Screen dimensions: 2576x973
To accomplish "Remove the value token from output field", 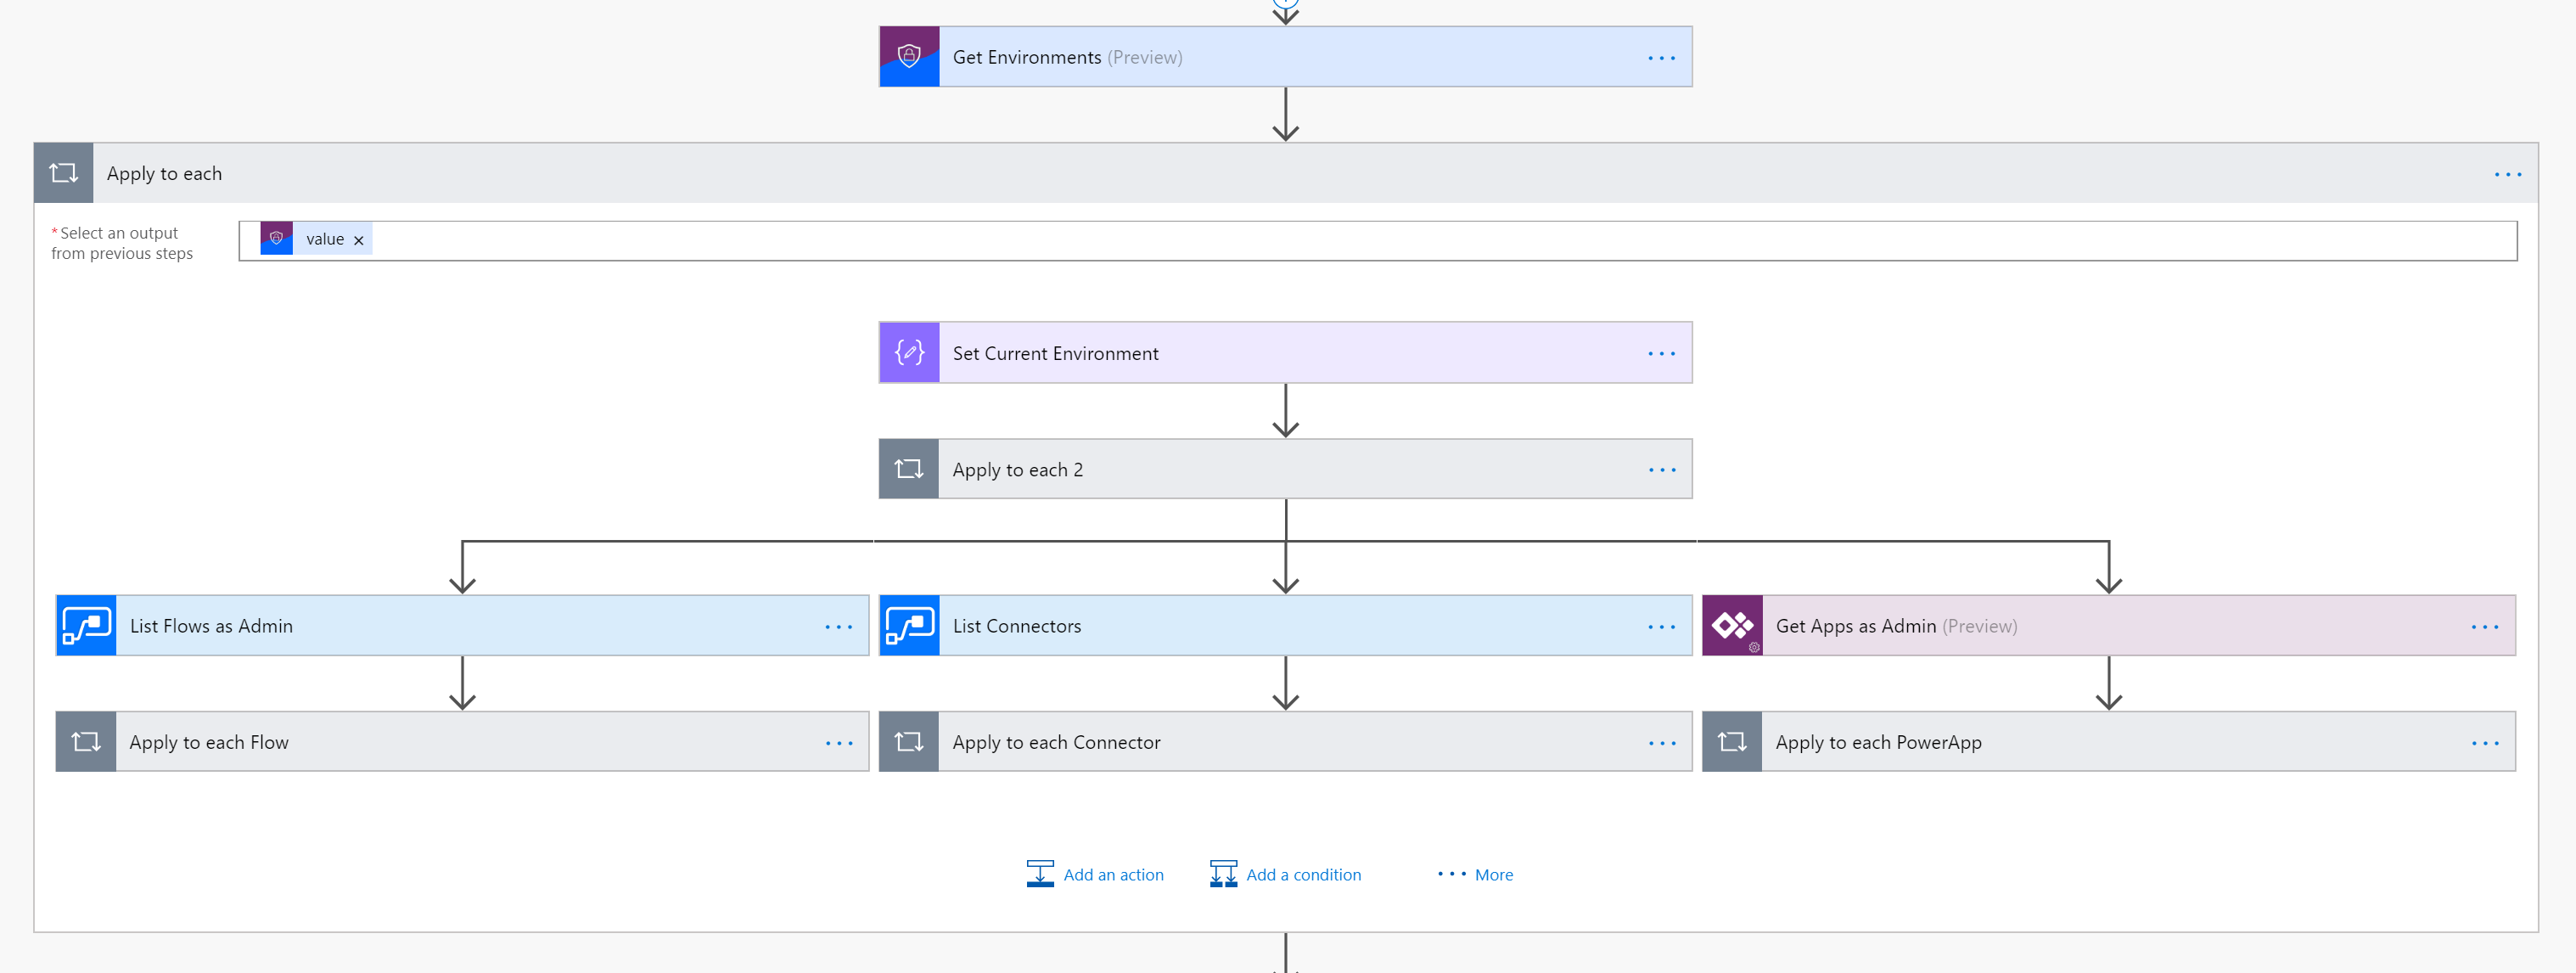I will (x=359, y=240).
